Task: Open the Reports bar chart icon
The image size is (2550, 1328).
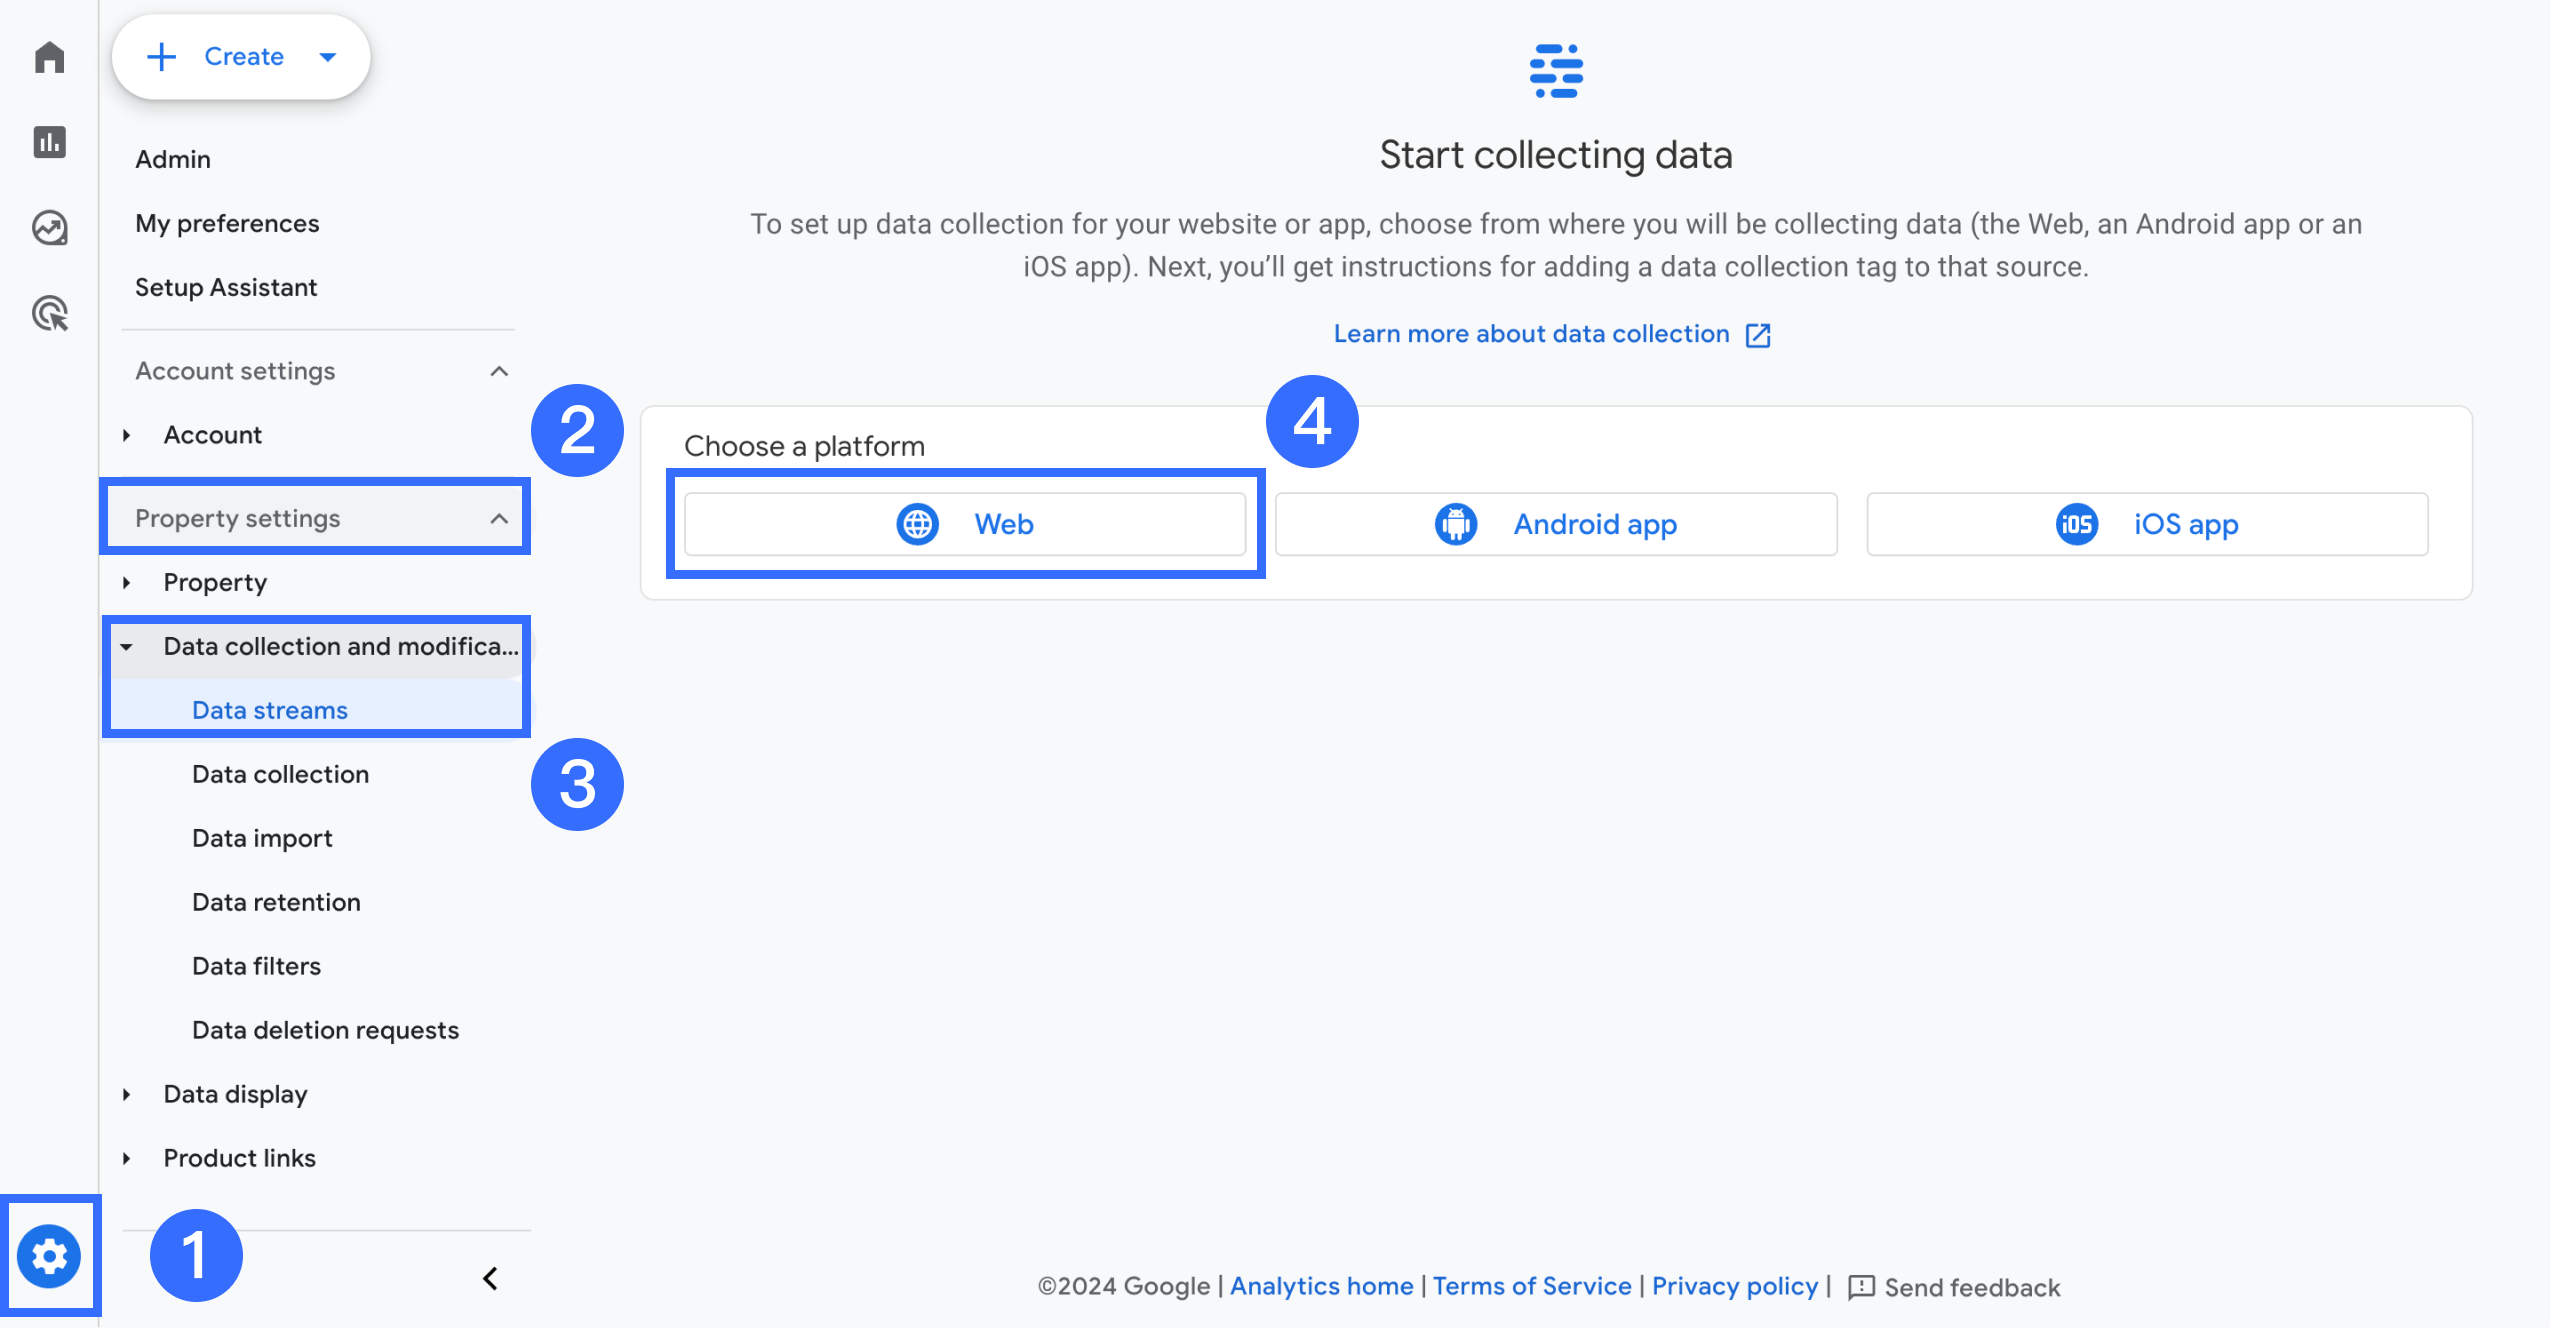Action: click(x=49, y=142)
